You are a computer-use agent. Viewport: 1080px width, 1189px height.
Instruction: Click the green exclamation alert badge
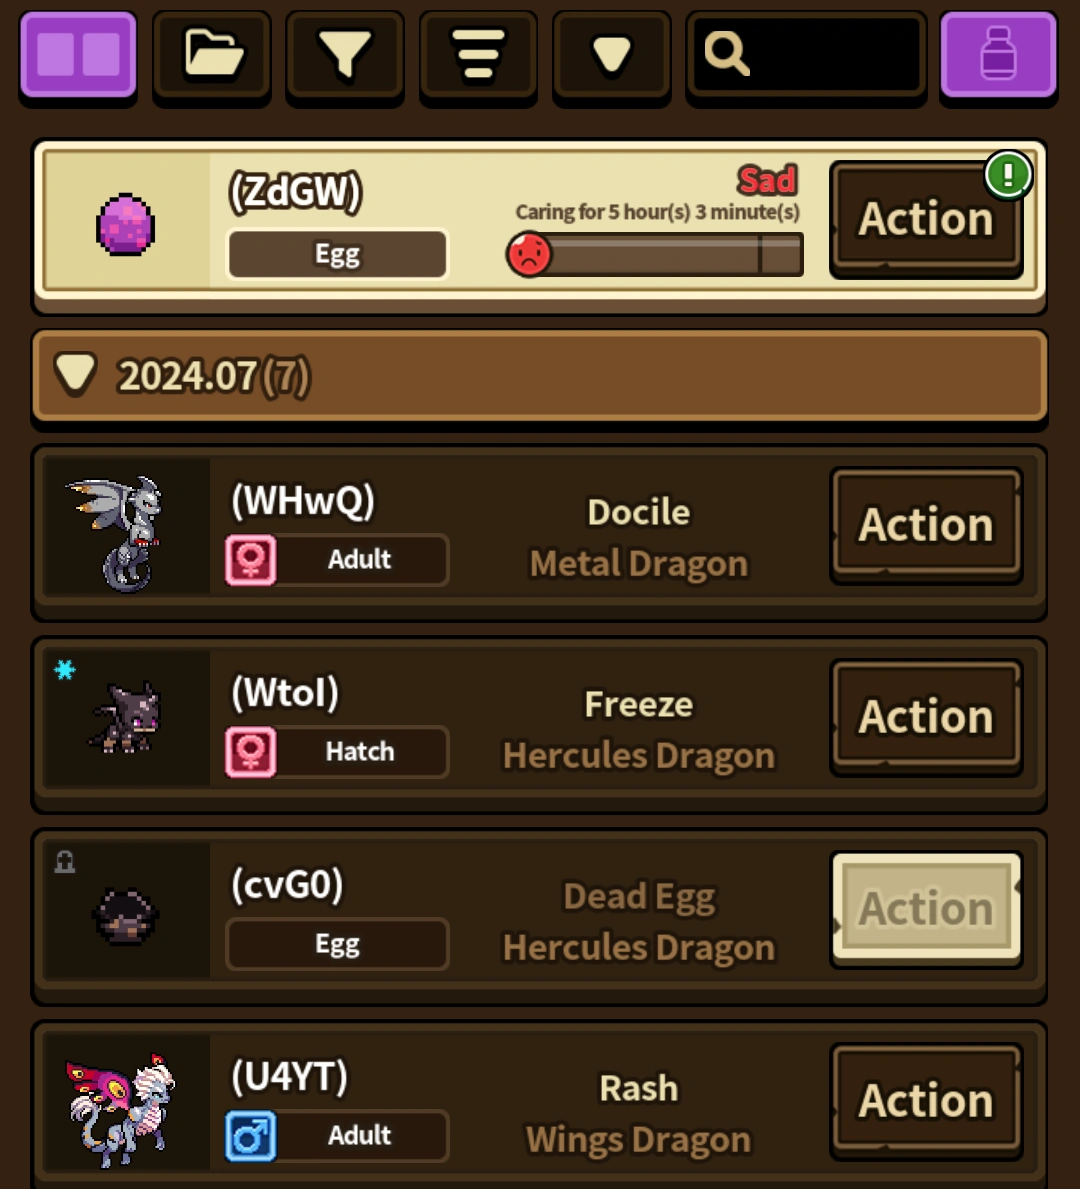coord(1008,175)
